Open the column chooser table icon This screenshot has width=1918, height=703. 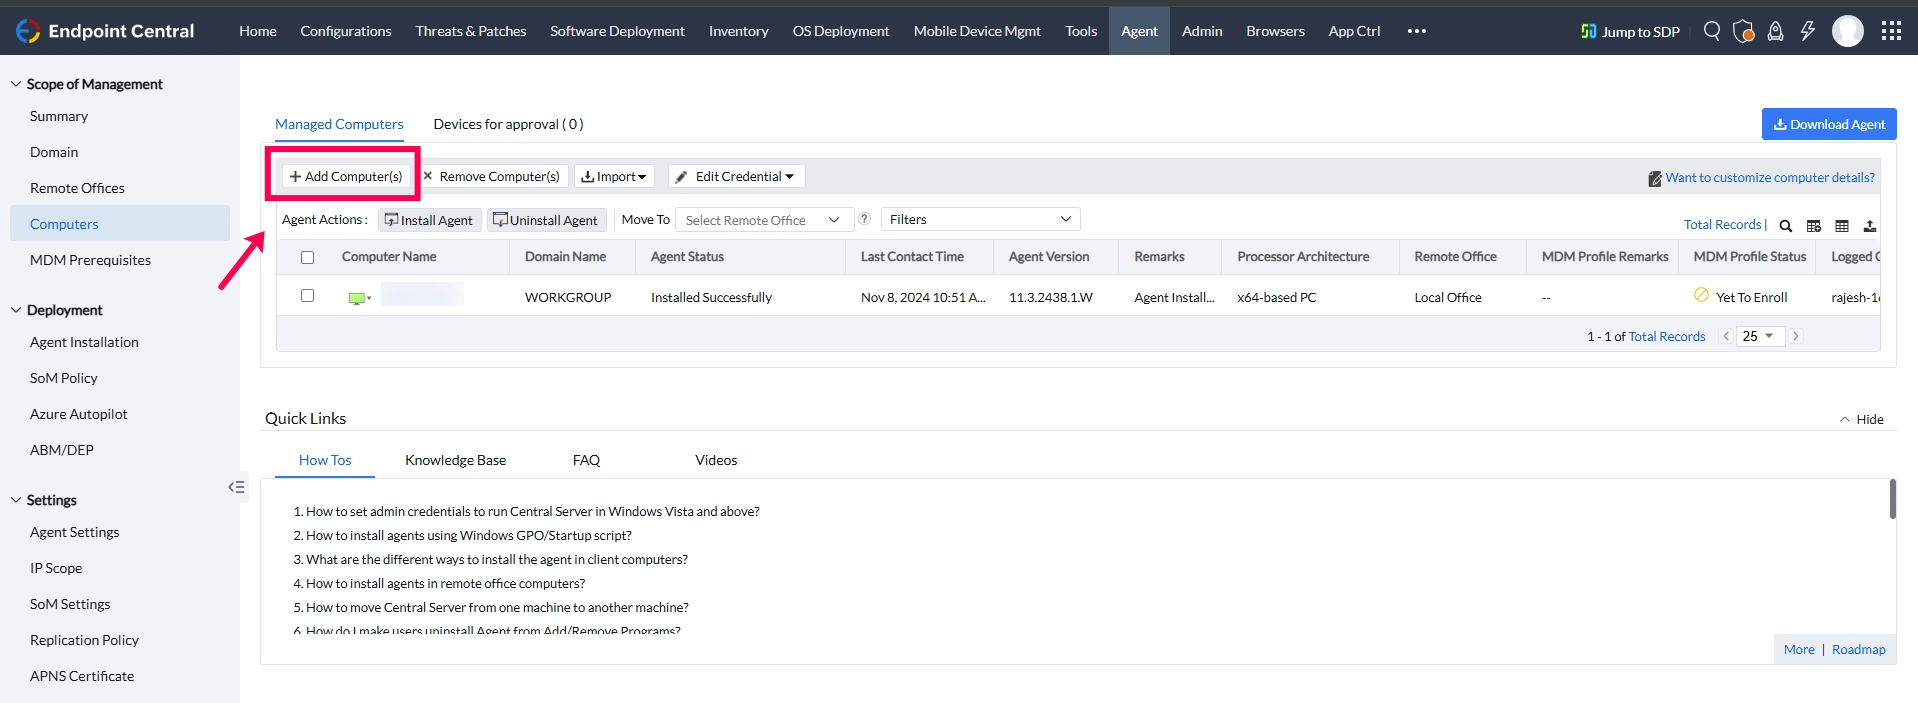coord(1814,226)
